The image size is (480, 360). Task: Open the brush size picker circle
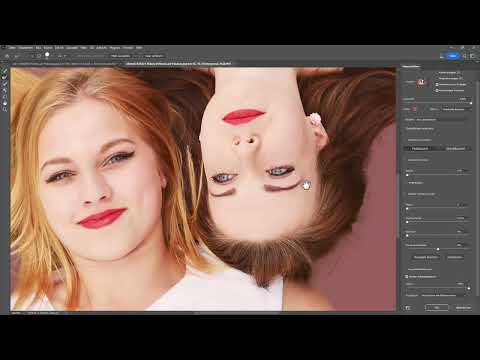[47, 55]
